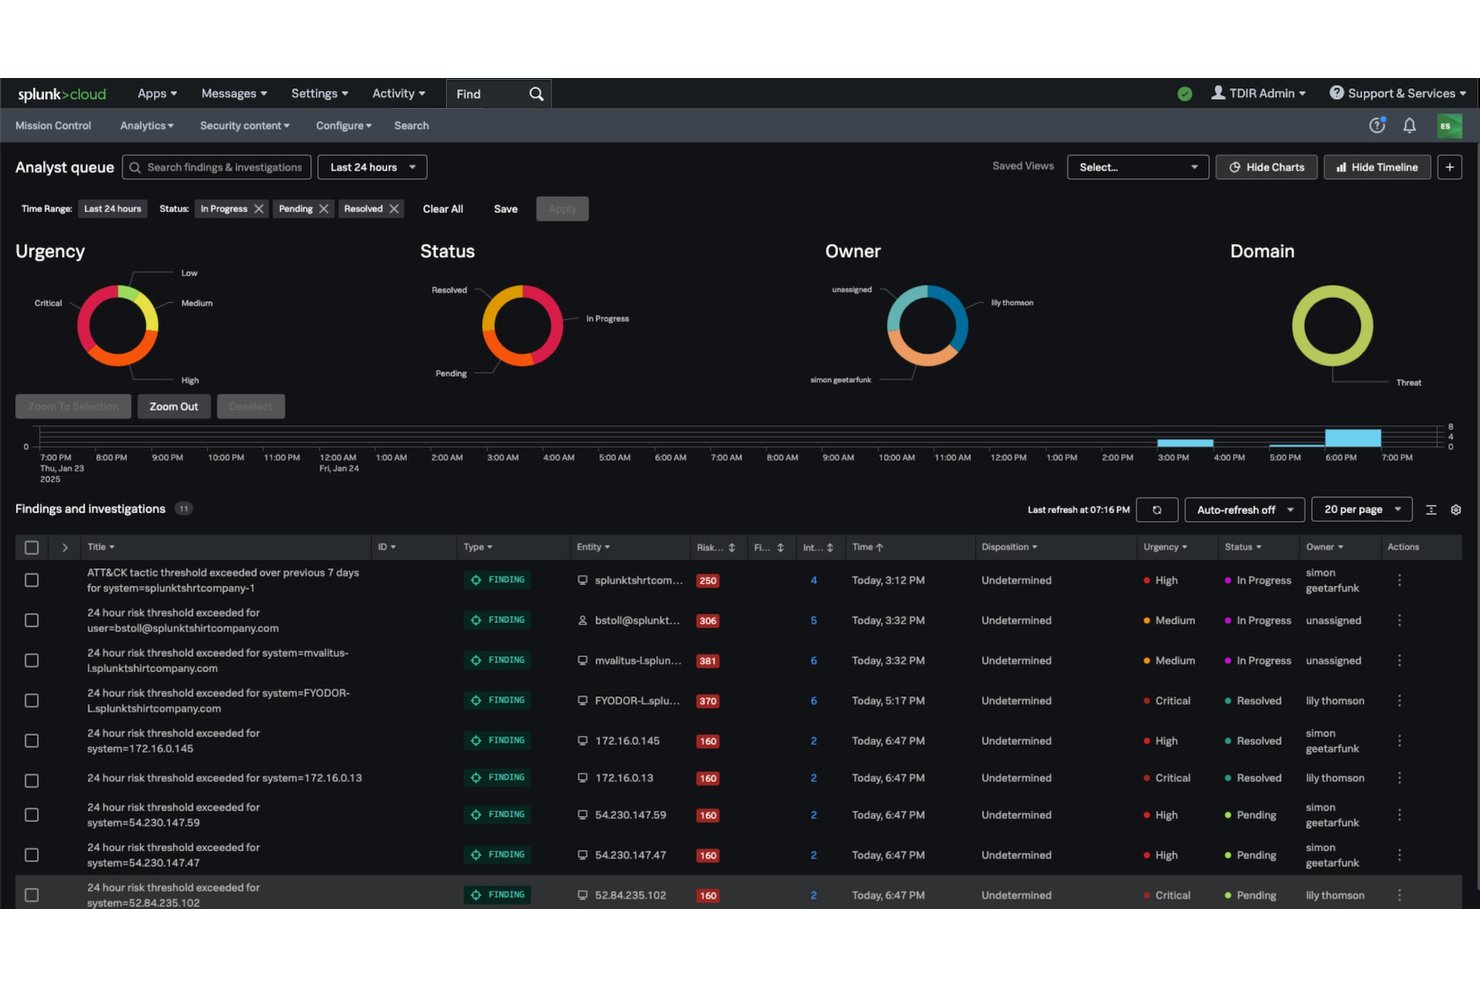1480x987 pixels.
Task: Sort by Risk column arrows
Action: (732, 548)
